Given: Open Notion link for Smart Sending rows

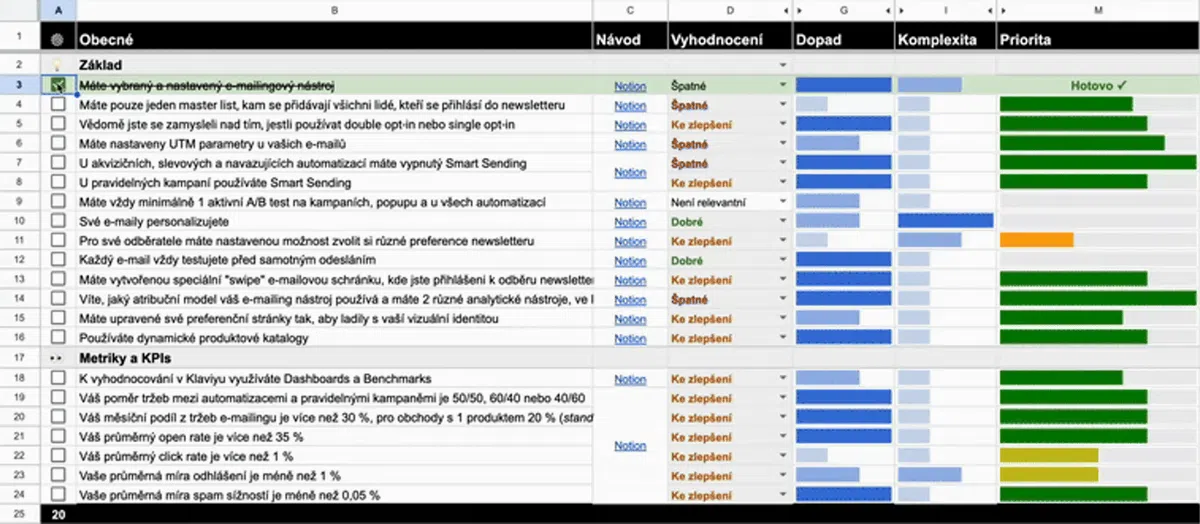Looking at the screenshot, I should (x=630, y=172).
